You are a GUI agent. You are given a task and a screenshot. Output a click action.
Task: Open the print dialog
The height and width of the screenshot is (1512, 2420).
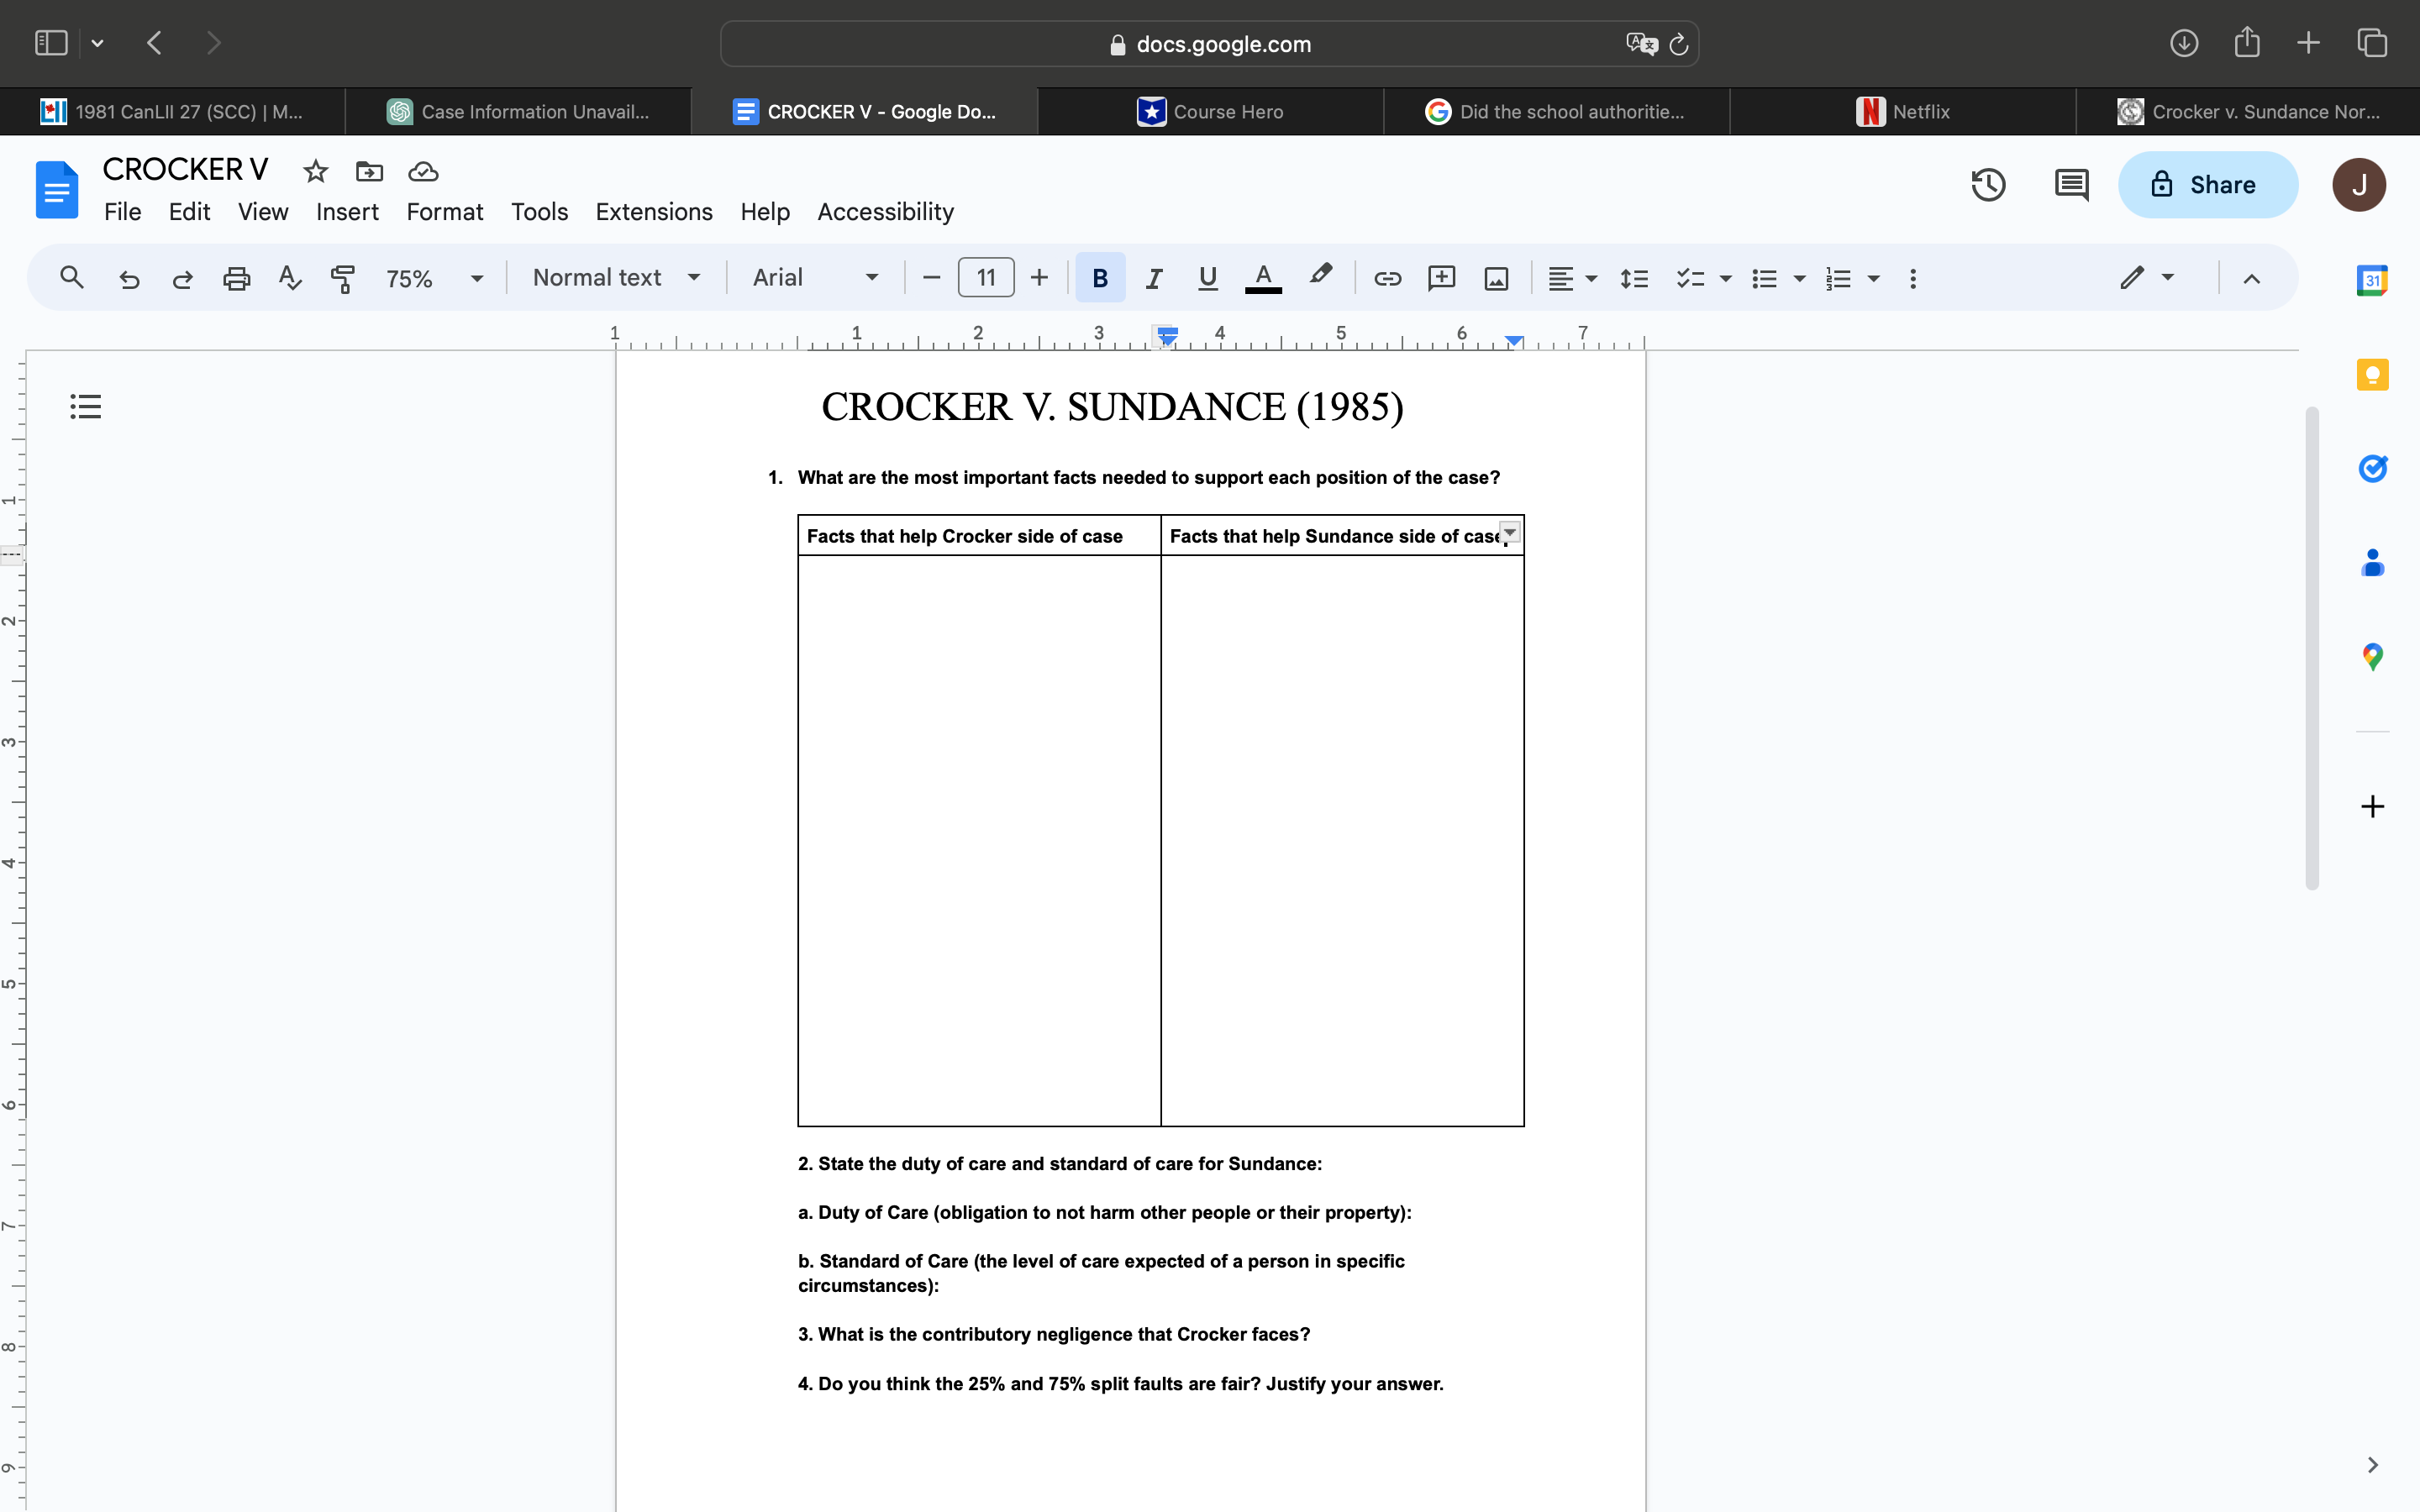click(236, 278)
